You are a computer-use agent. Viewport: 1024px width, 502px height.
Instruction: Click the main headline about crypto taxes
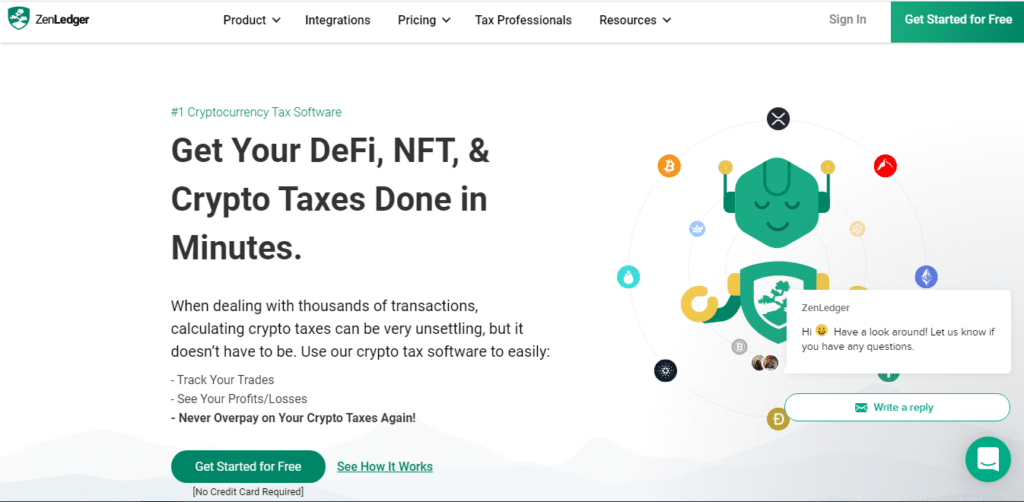[x=330, y=200]
